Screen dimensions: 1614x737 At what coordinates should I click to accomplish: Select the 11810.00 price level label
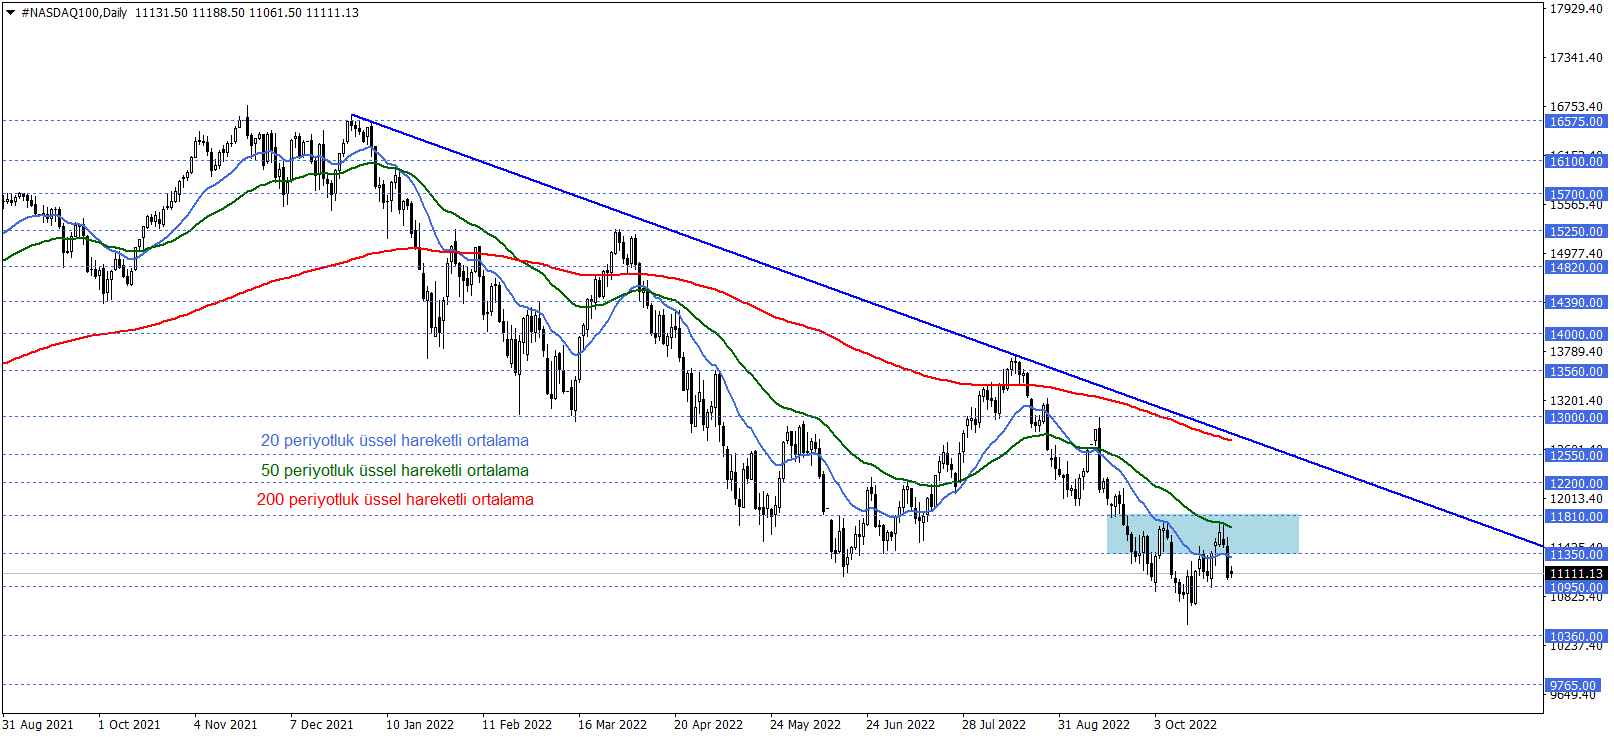click(1575, 517)
